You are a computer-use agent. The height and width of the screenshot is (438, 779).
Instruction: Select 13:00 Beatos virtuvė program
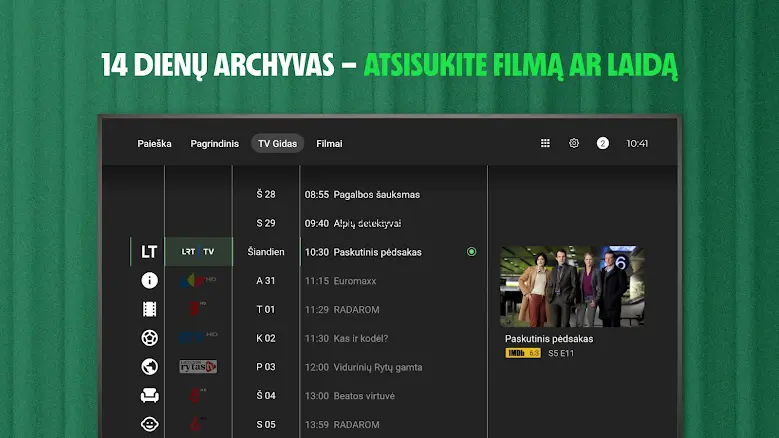pos(350,396)
